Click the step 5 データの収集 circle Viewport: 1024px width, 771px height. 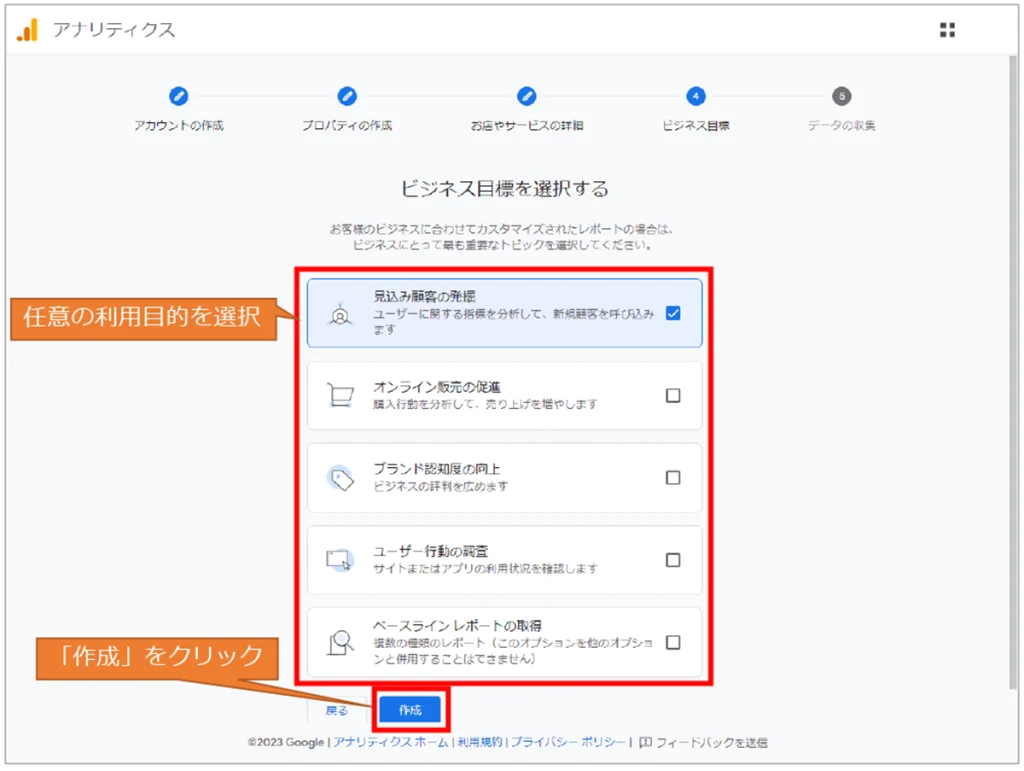click(x=842, y=96)
